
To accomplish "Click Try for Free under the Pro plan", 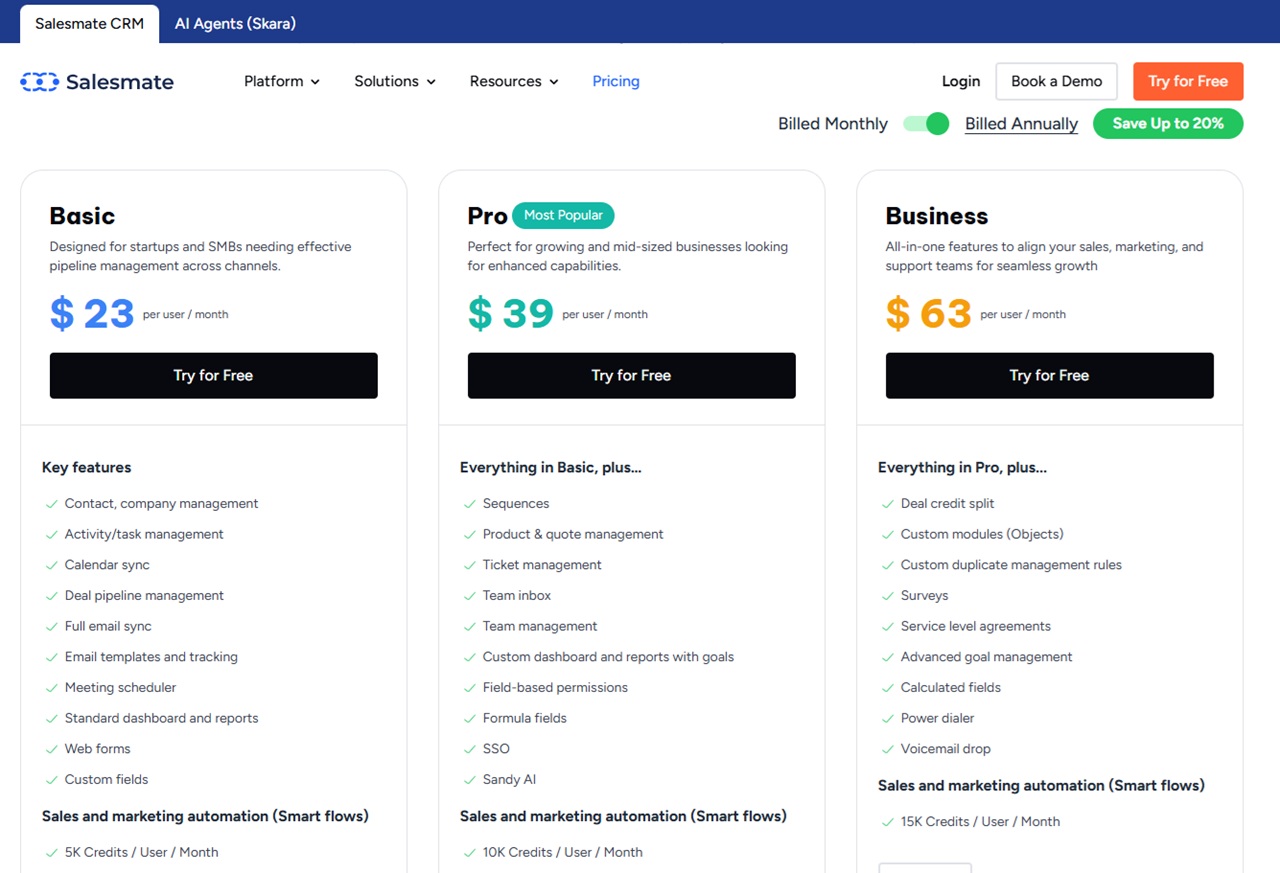I will [x=631, y=375].
